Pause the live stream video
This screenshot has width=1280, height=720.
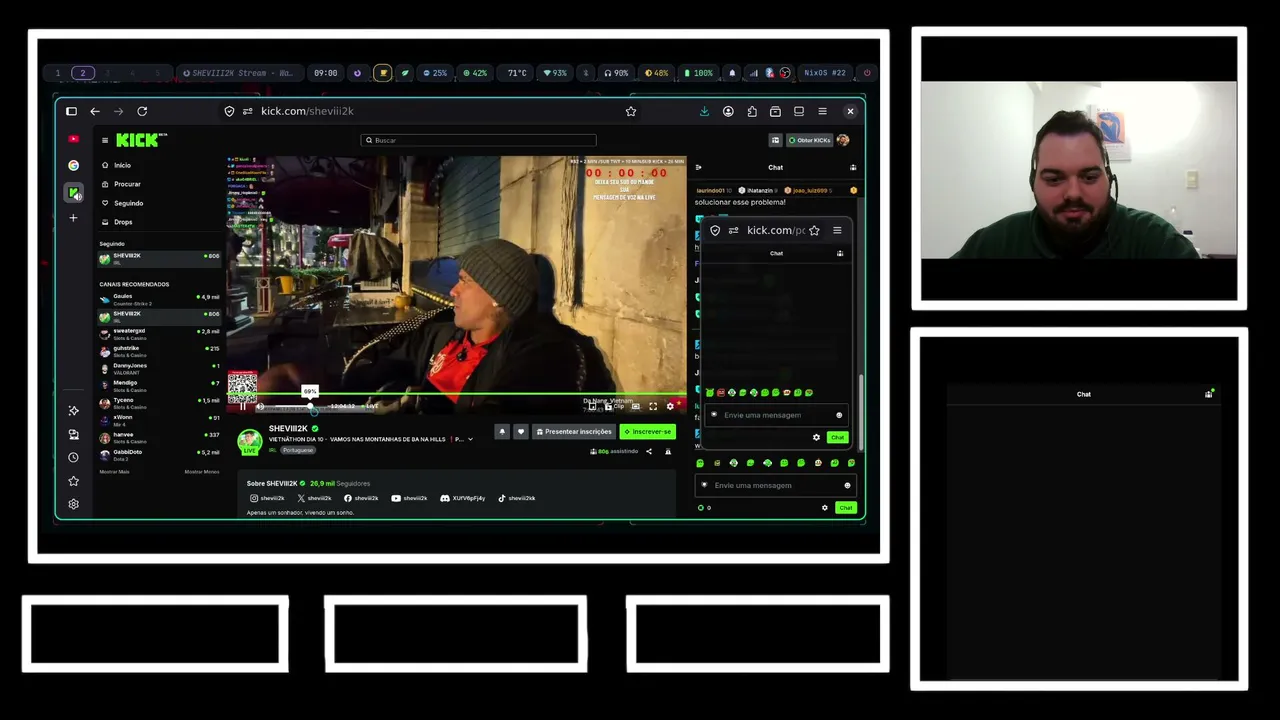[243, 406]
